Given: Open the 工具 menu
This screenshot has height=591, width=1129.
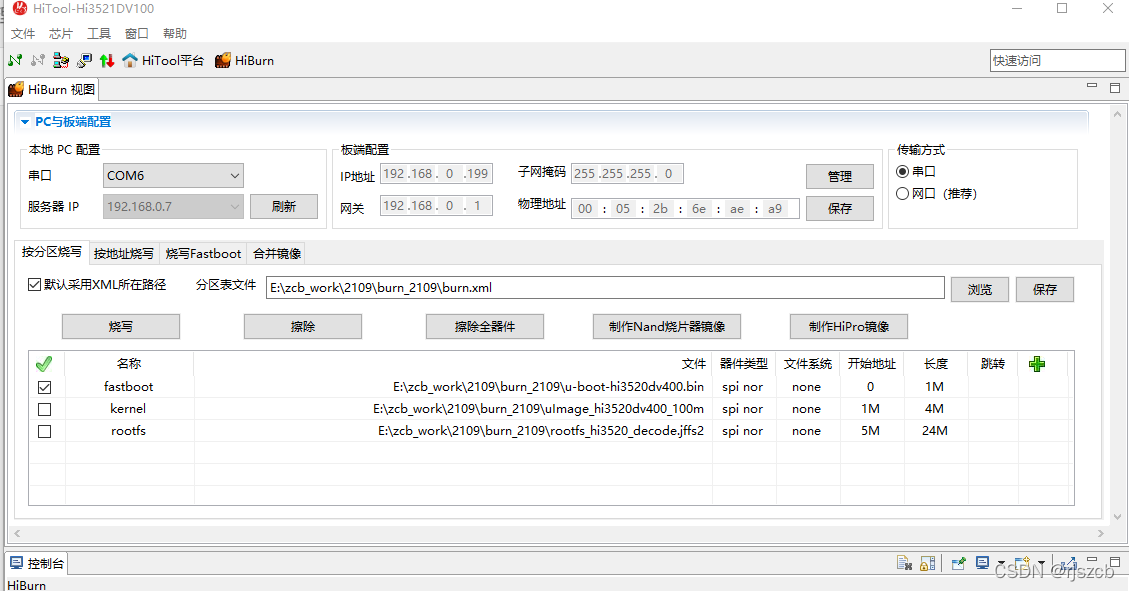Looking at the screenshot, I should [x=99, y=34].
